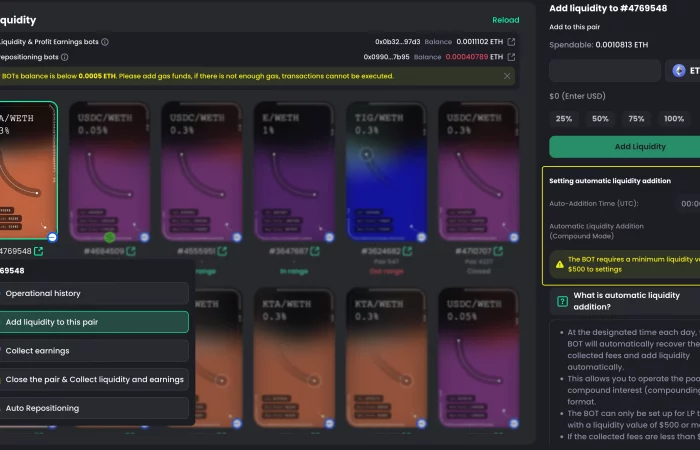The height and width of the screenshot is (450, 700).
Task: Open external link next to 0.00040789 ETH balance
Action: (511, 57)
